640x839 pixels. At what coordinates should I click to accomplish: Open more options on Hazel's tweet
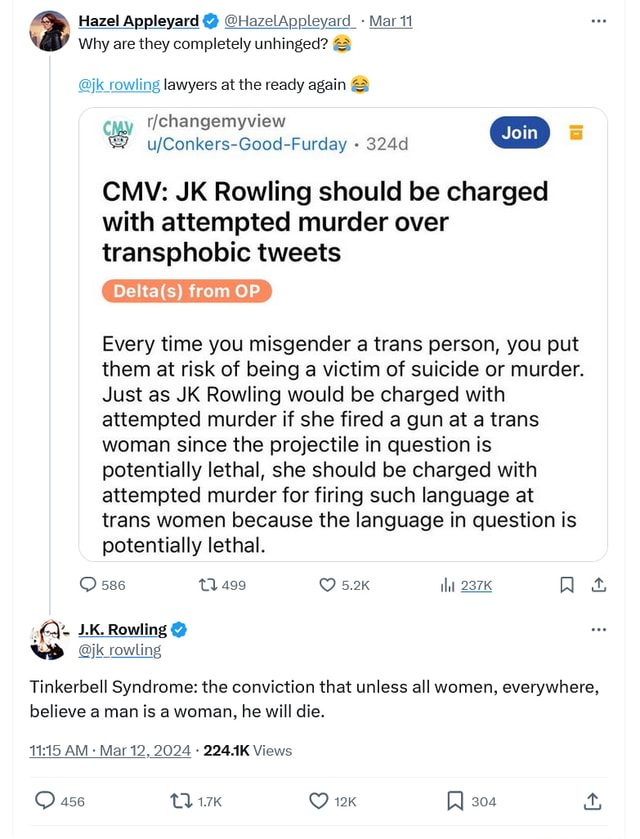coord(599,20)
